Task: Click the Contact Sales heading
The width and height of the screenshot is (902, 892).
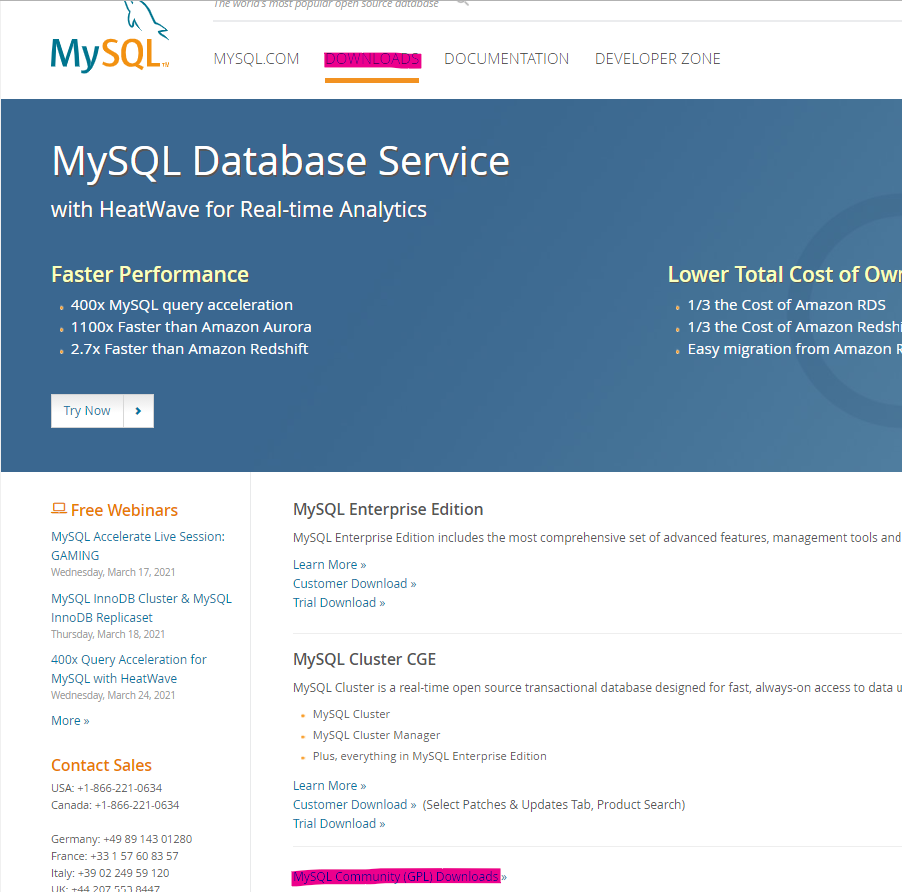Action: click(x=101, y=765)
